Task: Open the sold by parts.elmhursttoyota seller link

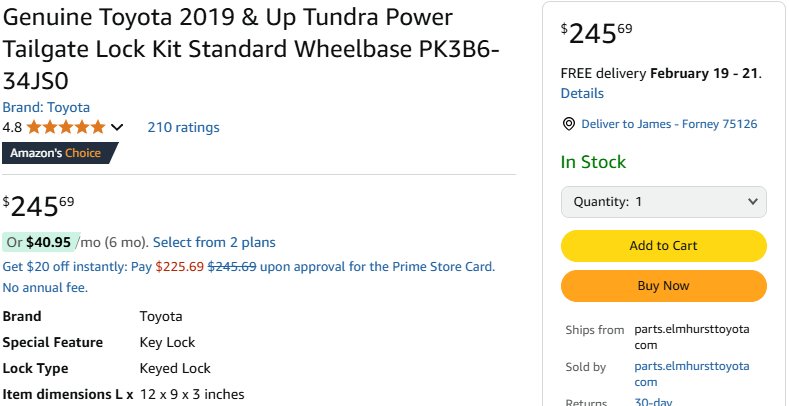Action: (691, 374)
